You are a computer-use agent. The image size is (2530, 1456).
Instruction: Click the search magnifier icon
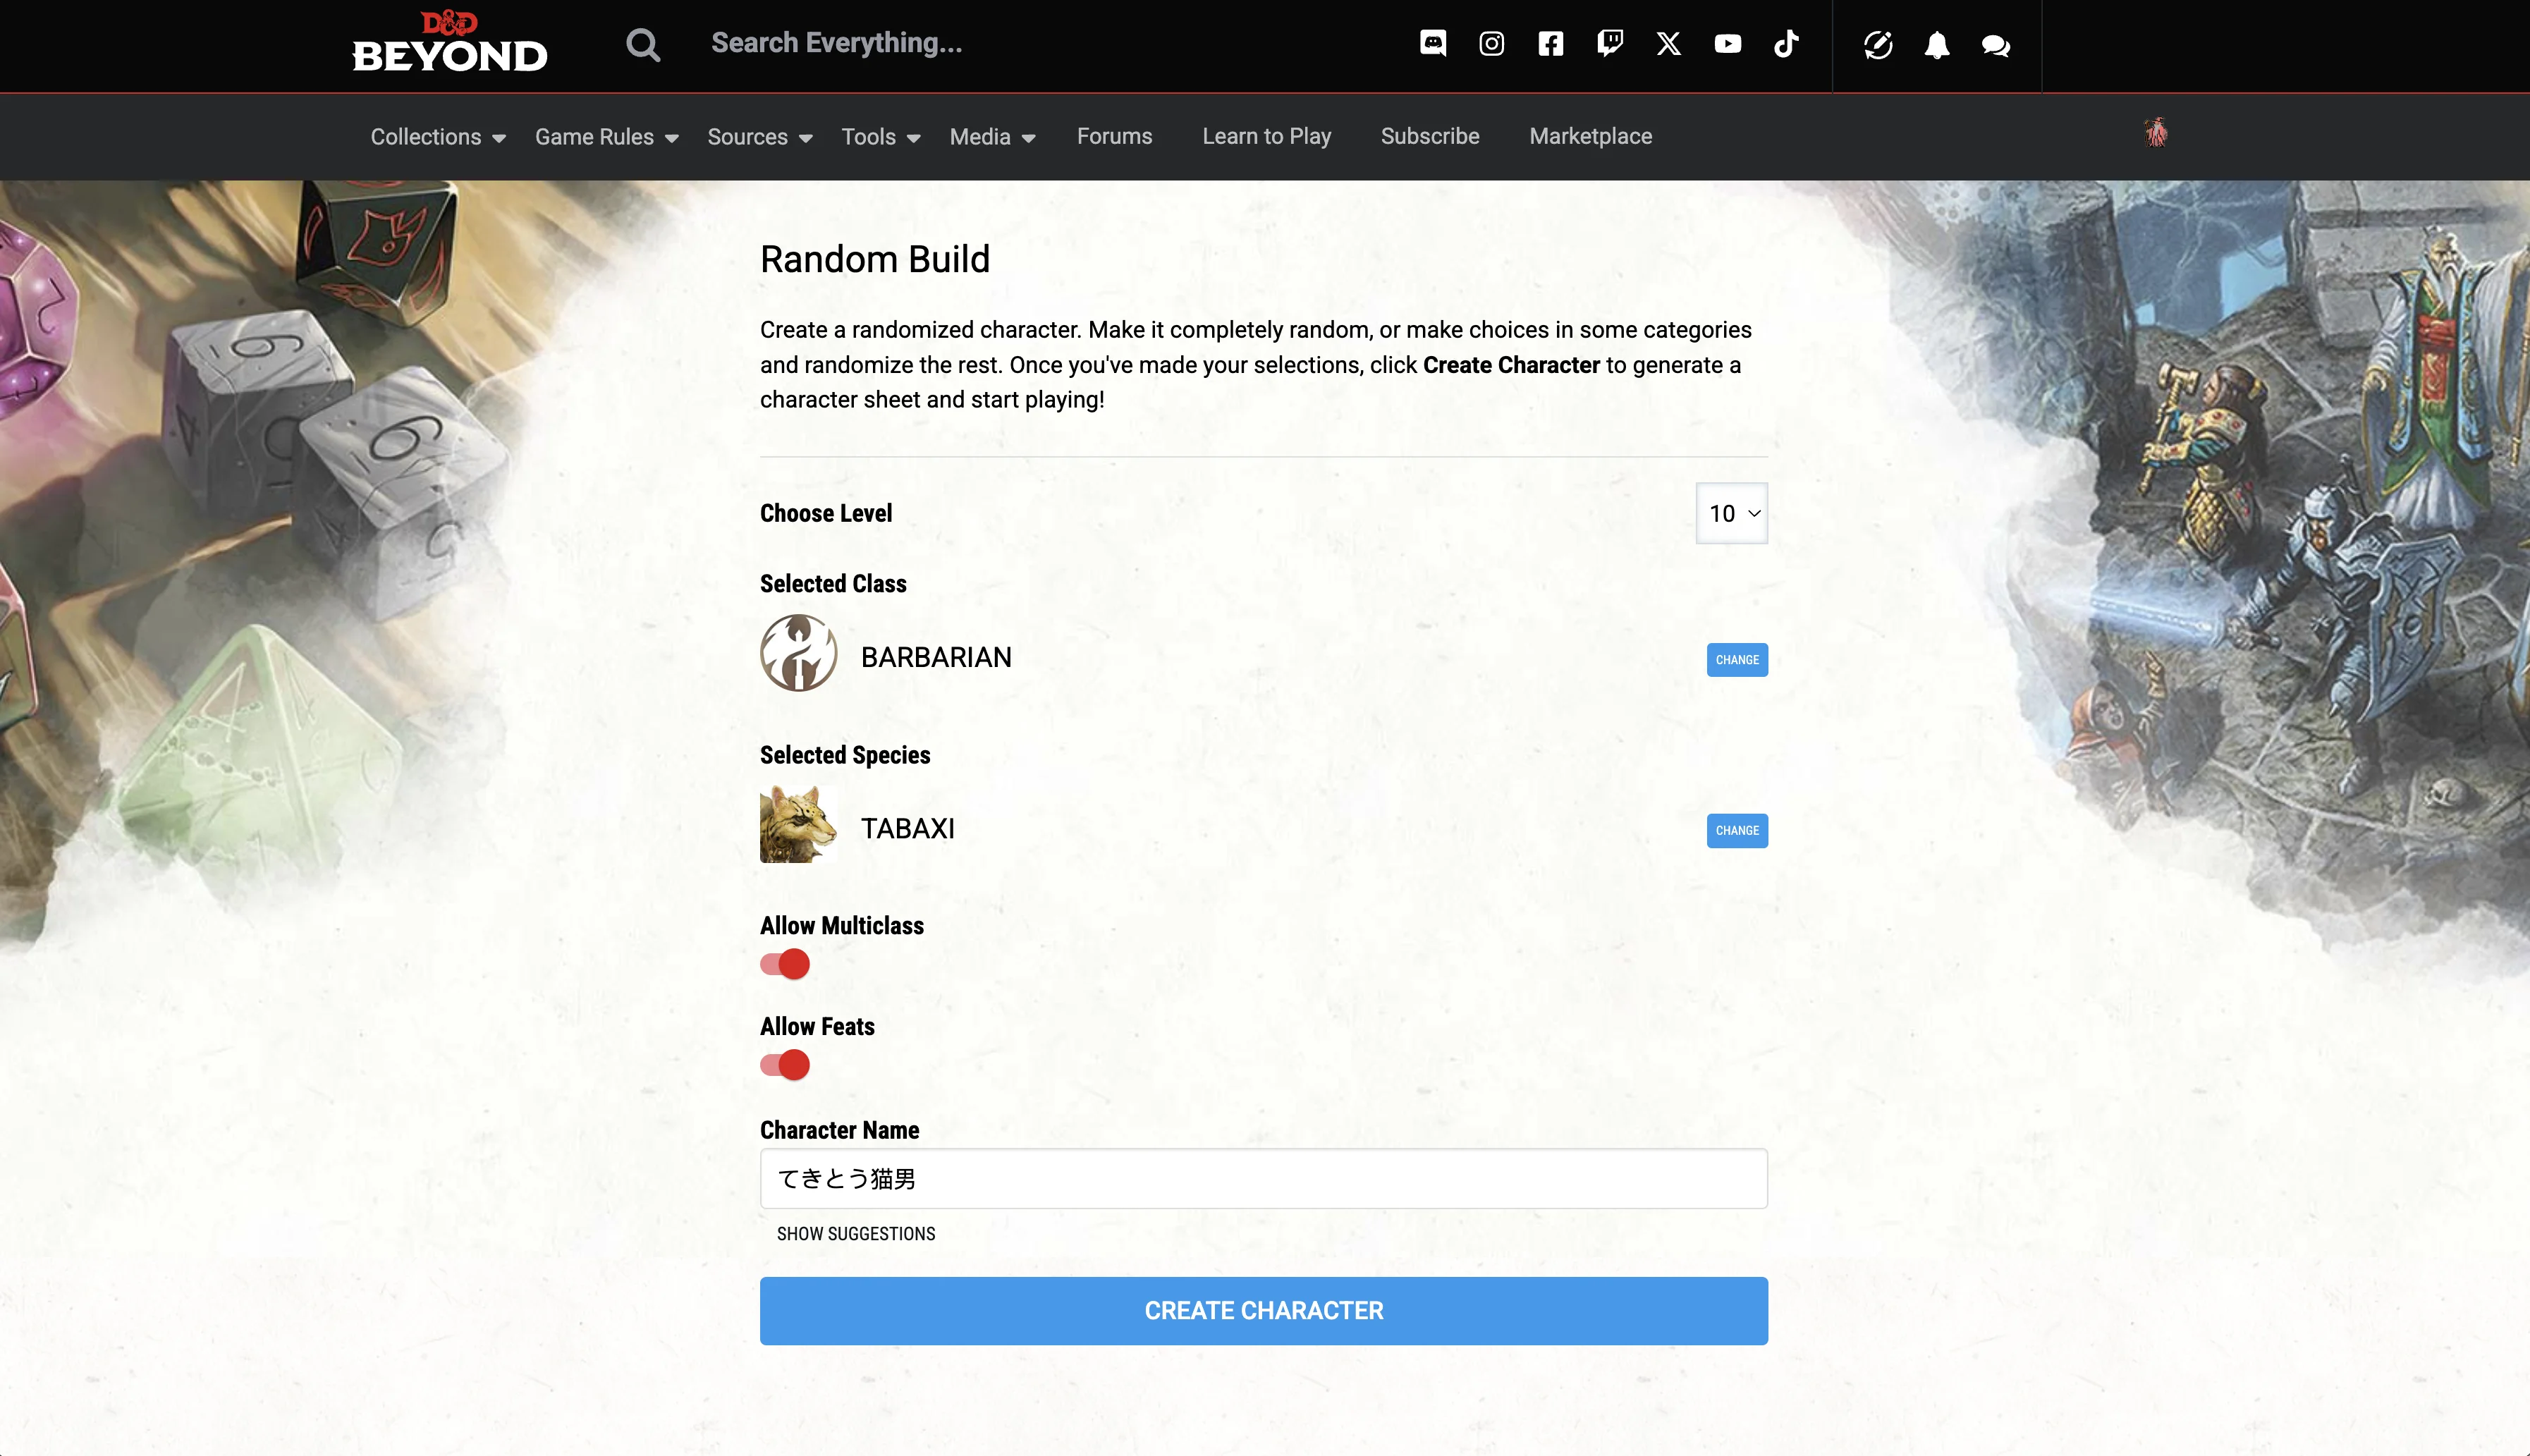click(x=643, y=44)
